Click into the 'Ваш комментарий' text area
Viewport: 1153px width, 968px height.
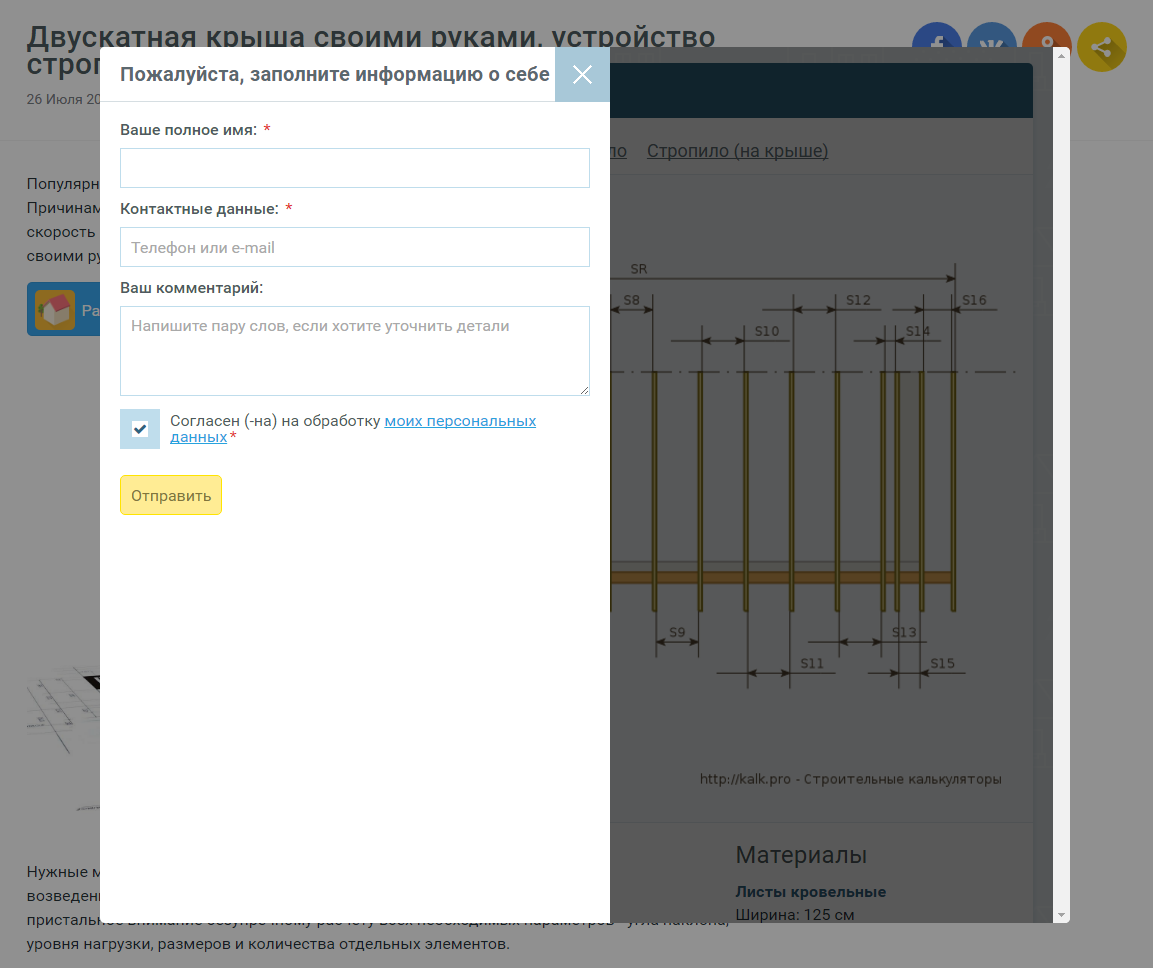point(354,351)
